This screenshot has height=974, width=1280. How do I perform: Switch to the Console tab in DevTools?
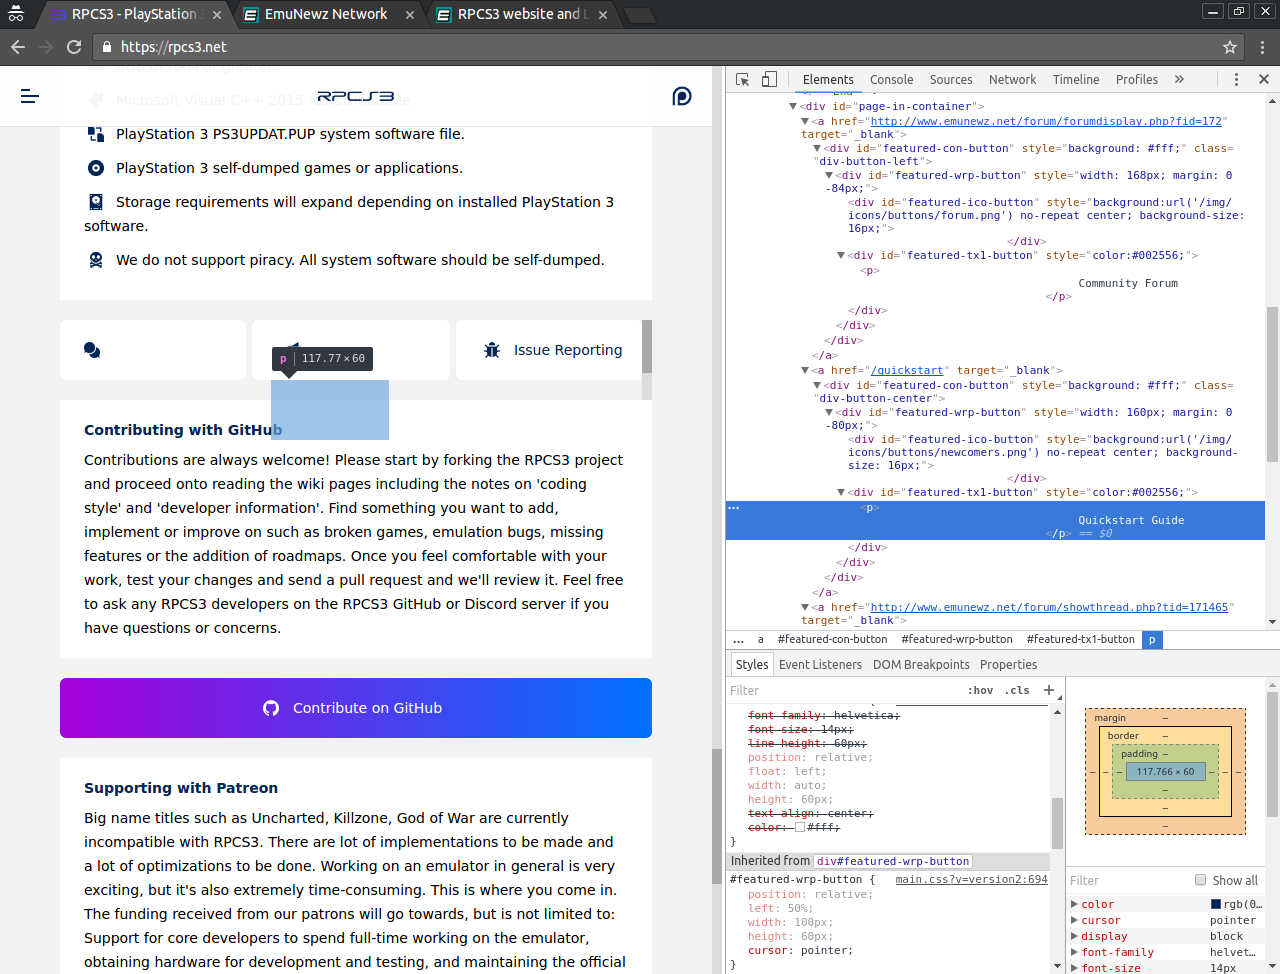(891, 80)
